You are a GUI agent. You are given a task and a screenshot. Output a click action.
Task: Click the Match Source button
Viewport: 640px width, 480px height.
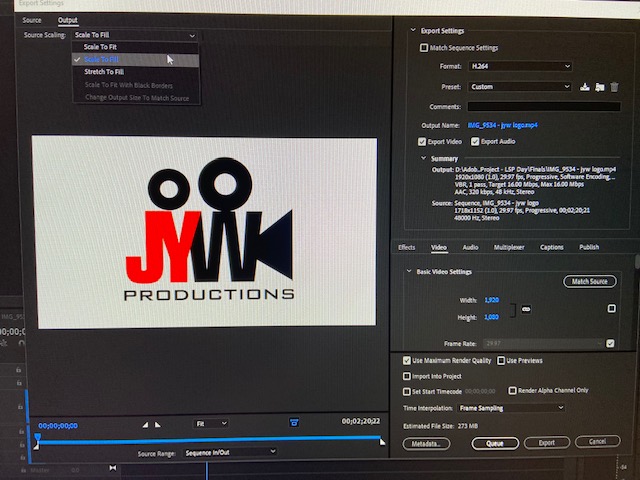(590, 281)
